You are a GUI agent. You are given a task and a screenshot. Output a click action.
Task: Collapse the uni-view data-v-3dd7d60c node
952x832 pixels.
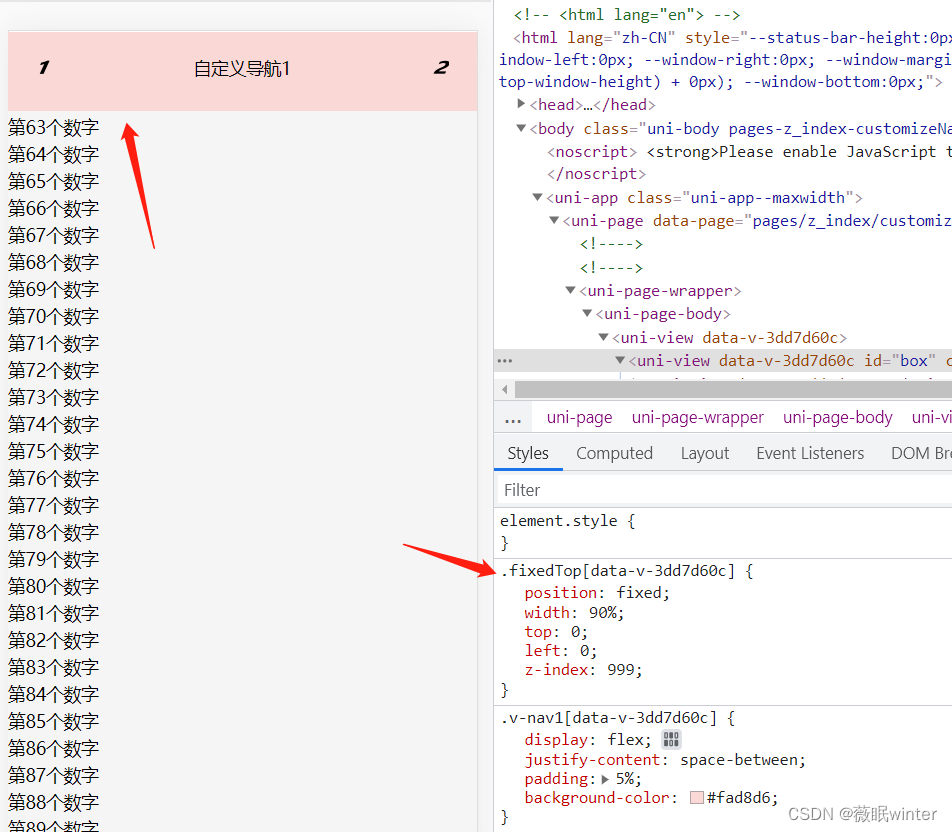click(603, 337)
